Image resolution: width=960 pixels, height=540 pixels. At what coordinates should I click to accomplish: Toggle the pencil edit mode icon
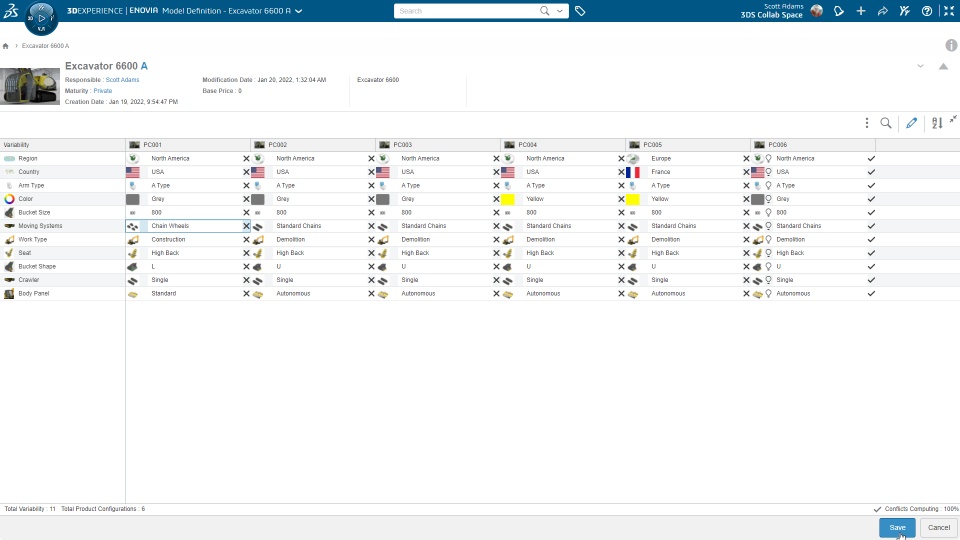tap(912, 123)
